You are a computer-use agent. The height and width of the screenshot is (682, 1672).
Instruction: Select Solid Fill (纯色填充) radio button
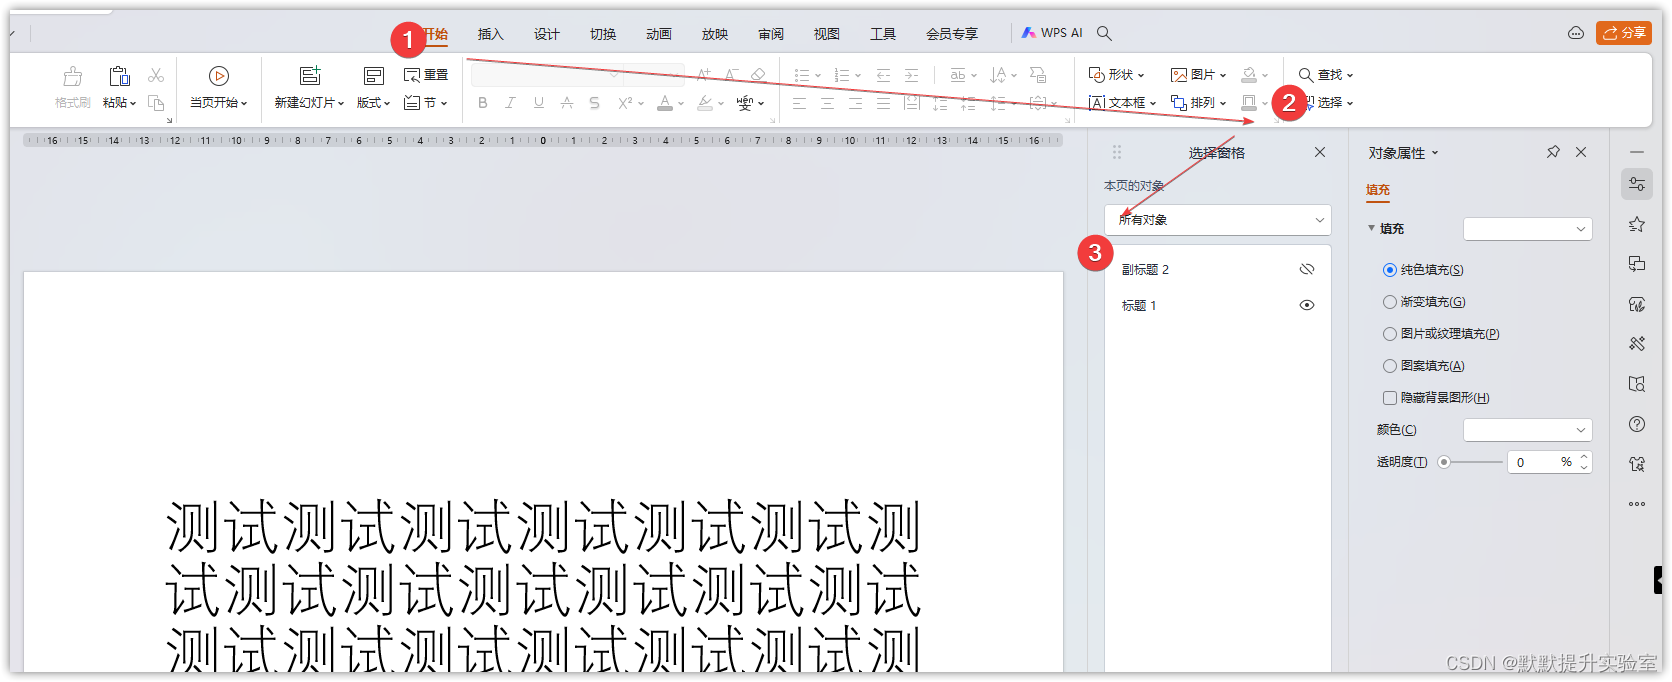pyautogui.click(x=1390, y=270)
